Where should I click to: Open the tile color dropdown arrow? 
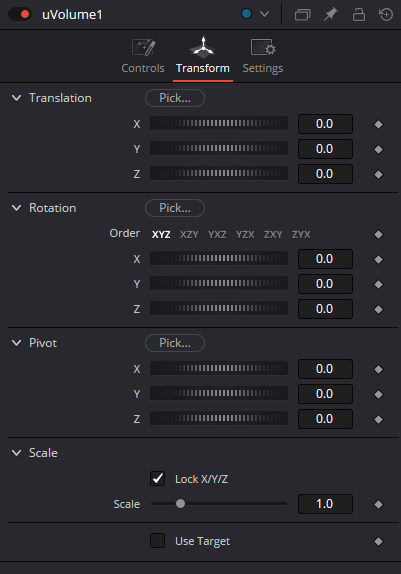tap(264, 14)
